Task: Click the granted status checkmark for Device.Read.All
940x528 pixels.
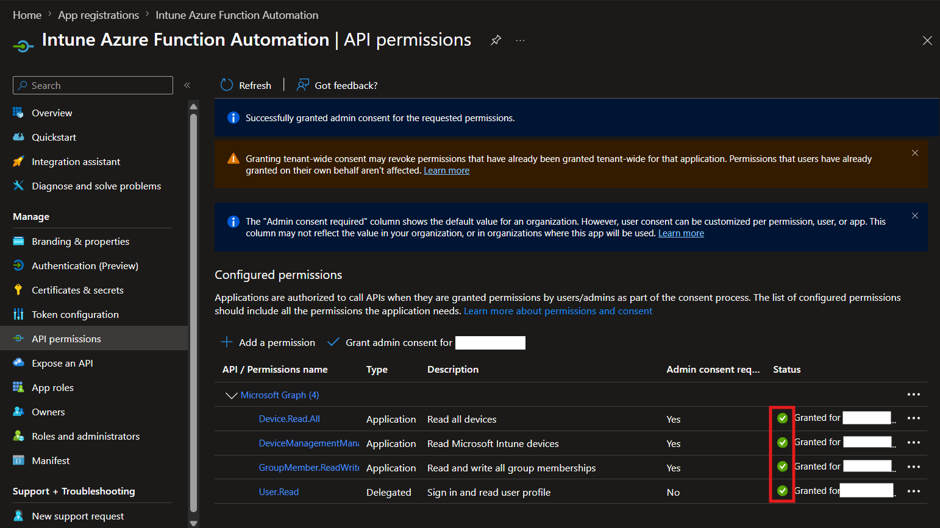Action: click(782, 418)
